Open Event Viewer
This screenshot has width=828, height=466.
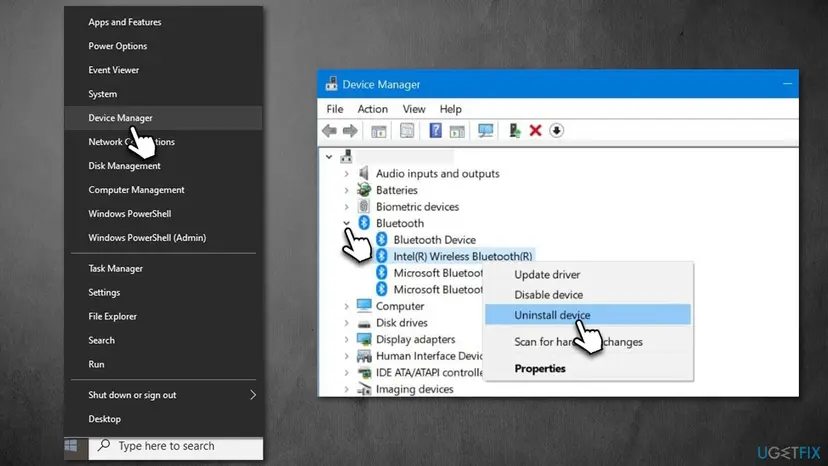[x=164, y=70]
